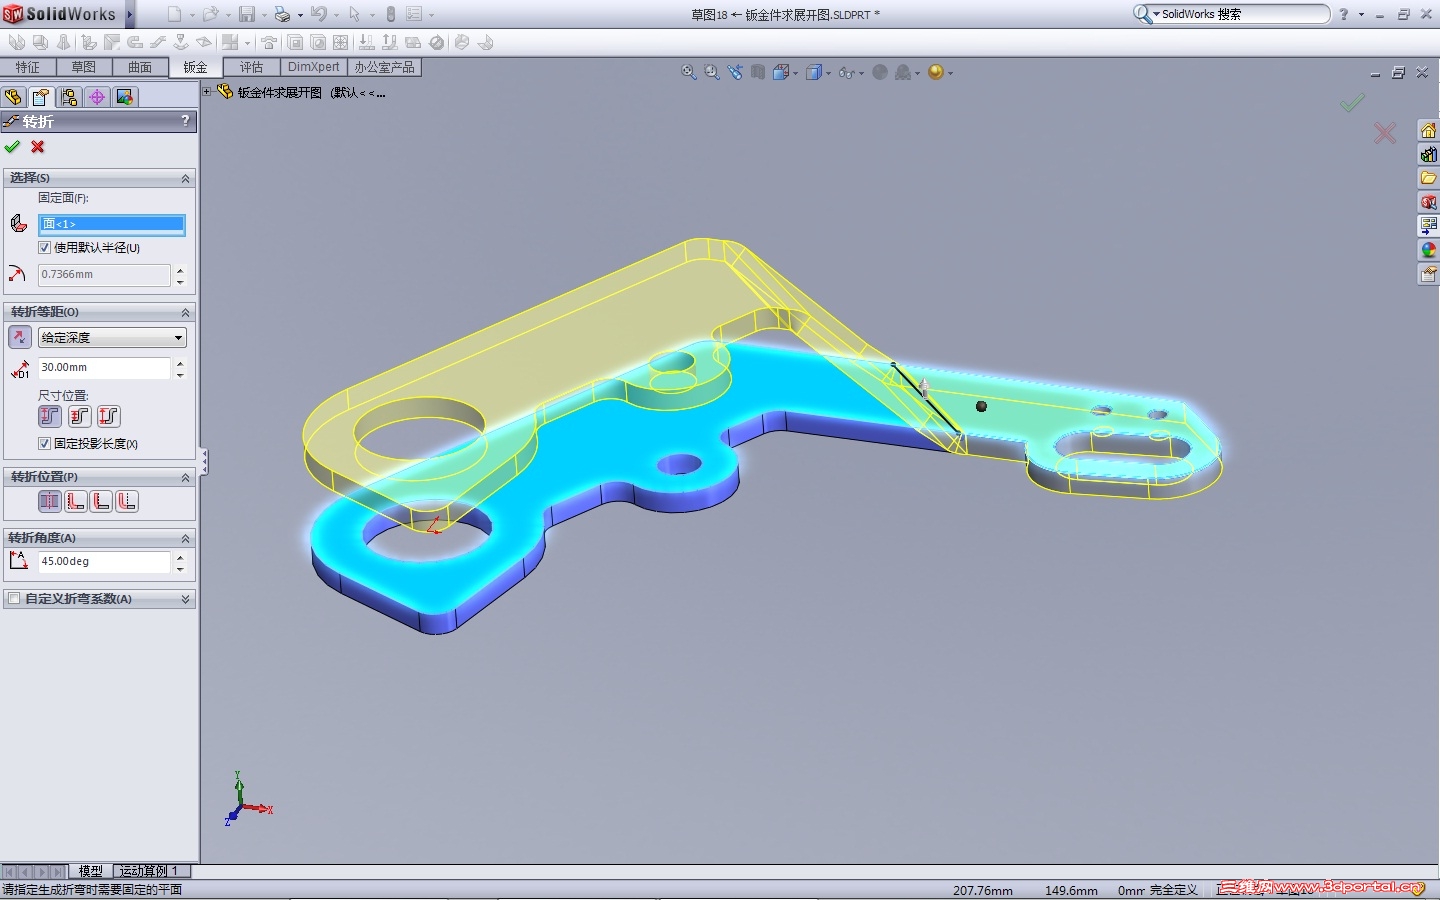
Task: Click the 30.00mm offset distance field
Action: pos(105,368)
